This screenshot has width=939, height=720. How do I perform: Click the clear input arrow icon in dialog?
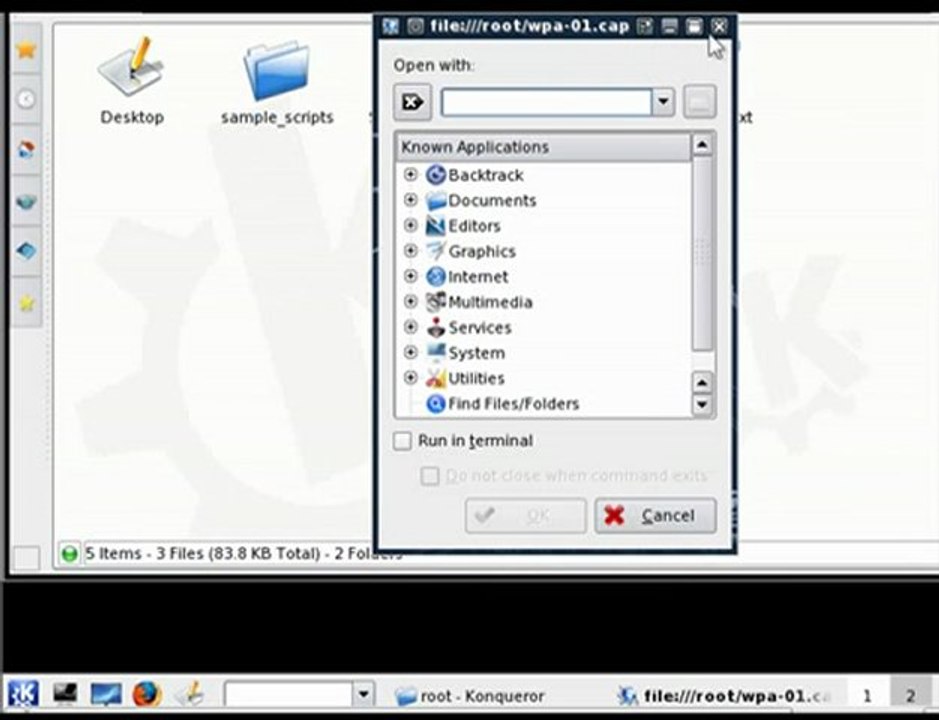[413, 102]
